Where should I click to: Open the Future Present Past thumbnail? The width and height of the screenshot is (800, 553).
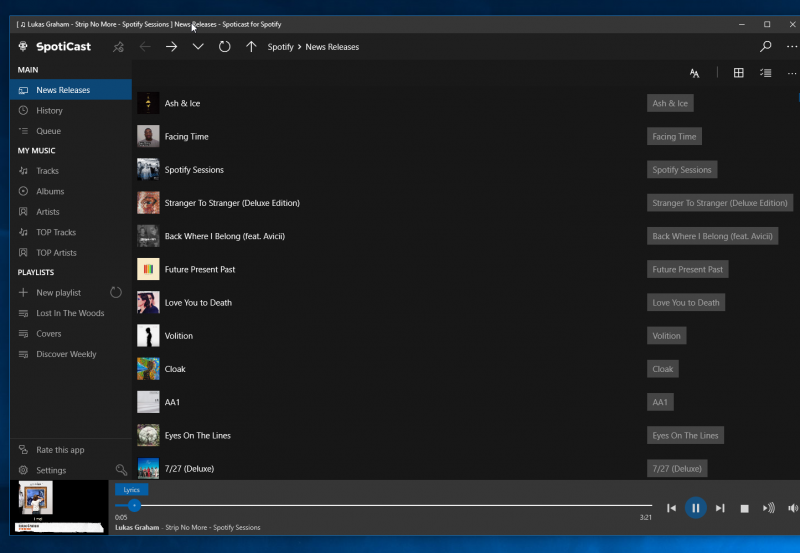pyautogui.click(x=148, y=269)
